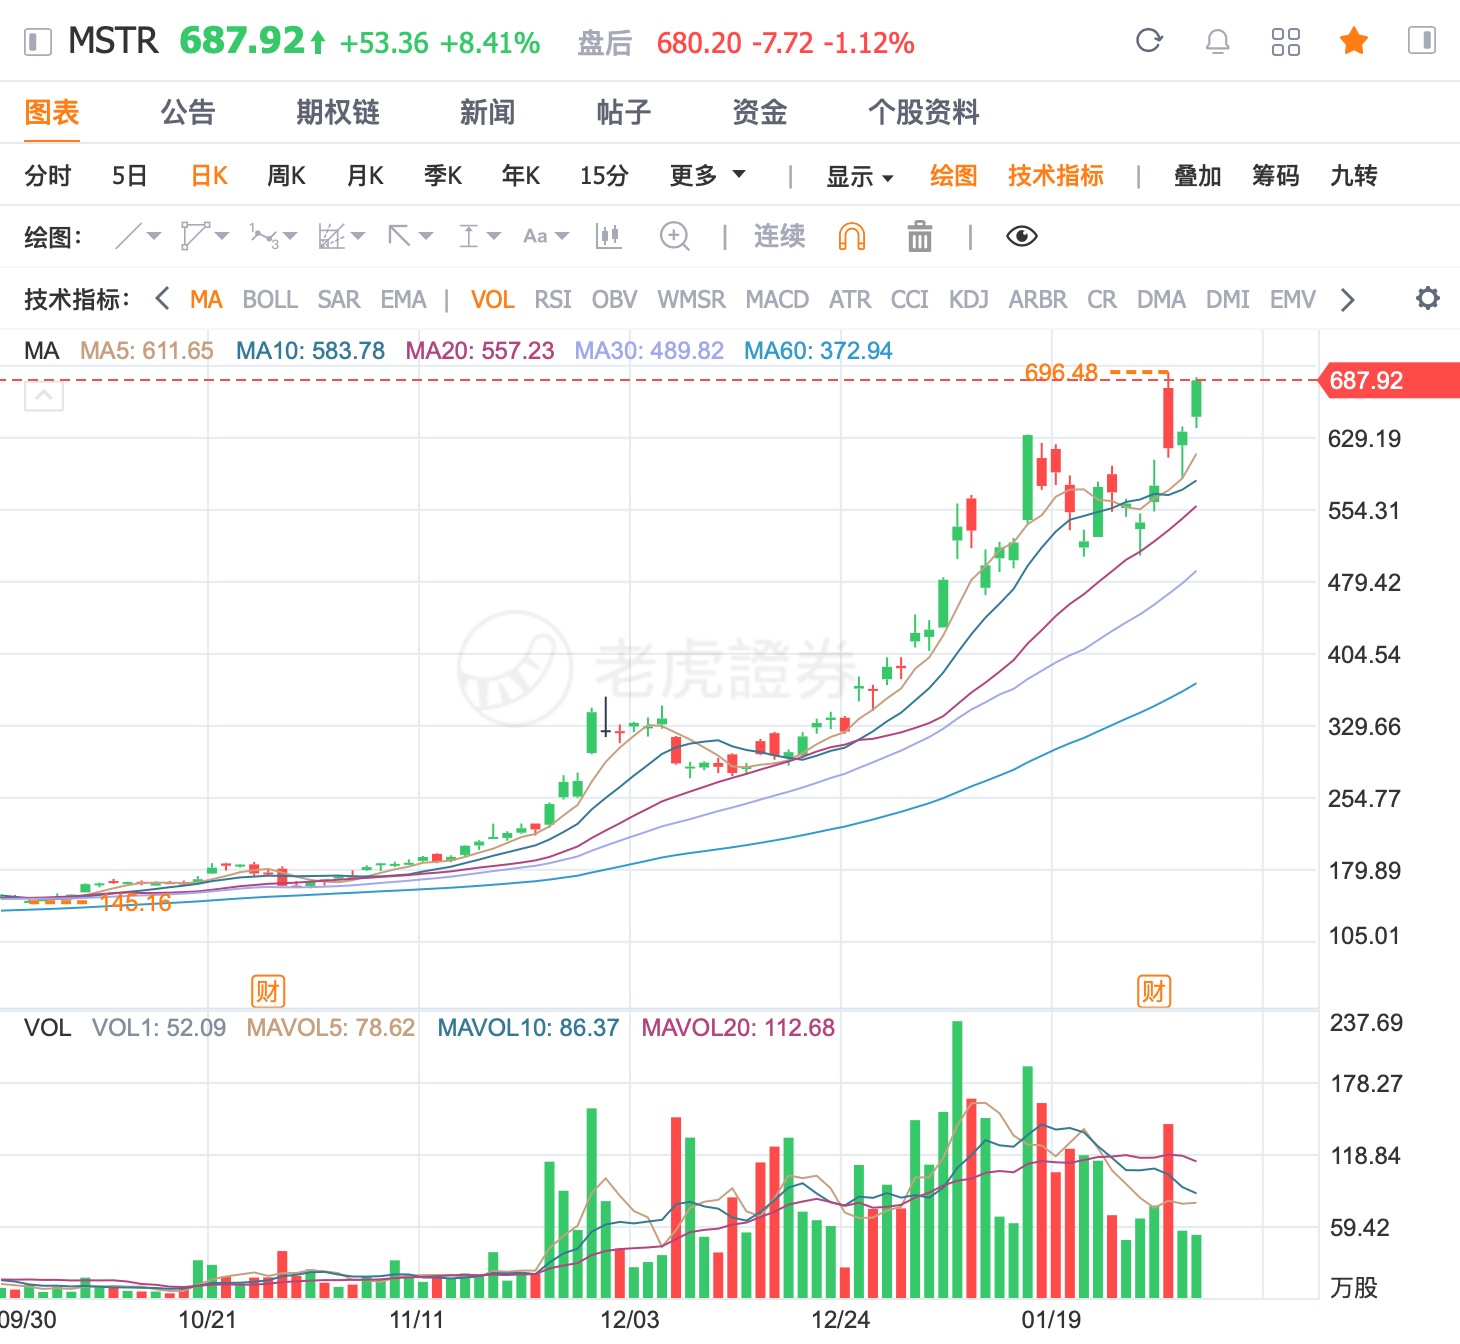The width and height of the screenshot is (1460, 1344).
Task: Select the shape drawing tool
Action: click(194, 236)
